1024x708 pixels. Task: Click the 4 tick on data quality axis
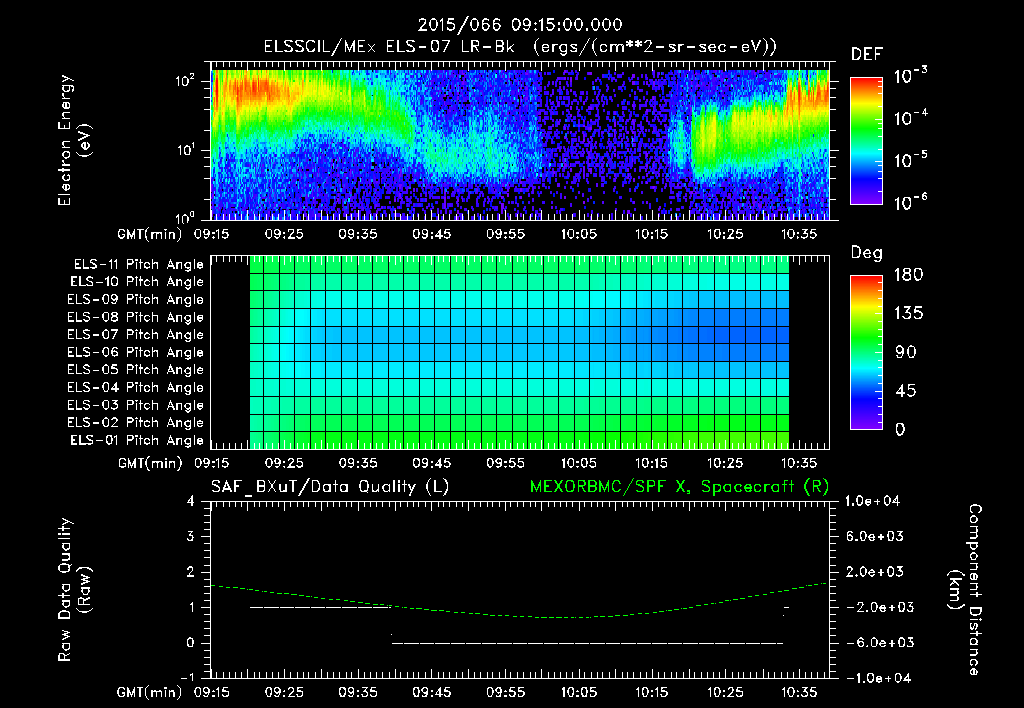pos(191,501)
